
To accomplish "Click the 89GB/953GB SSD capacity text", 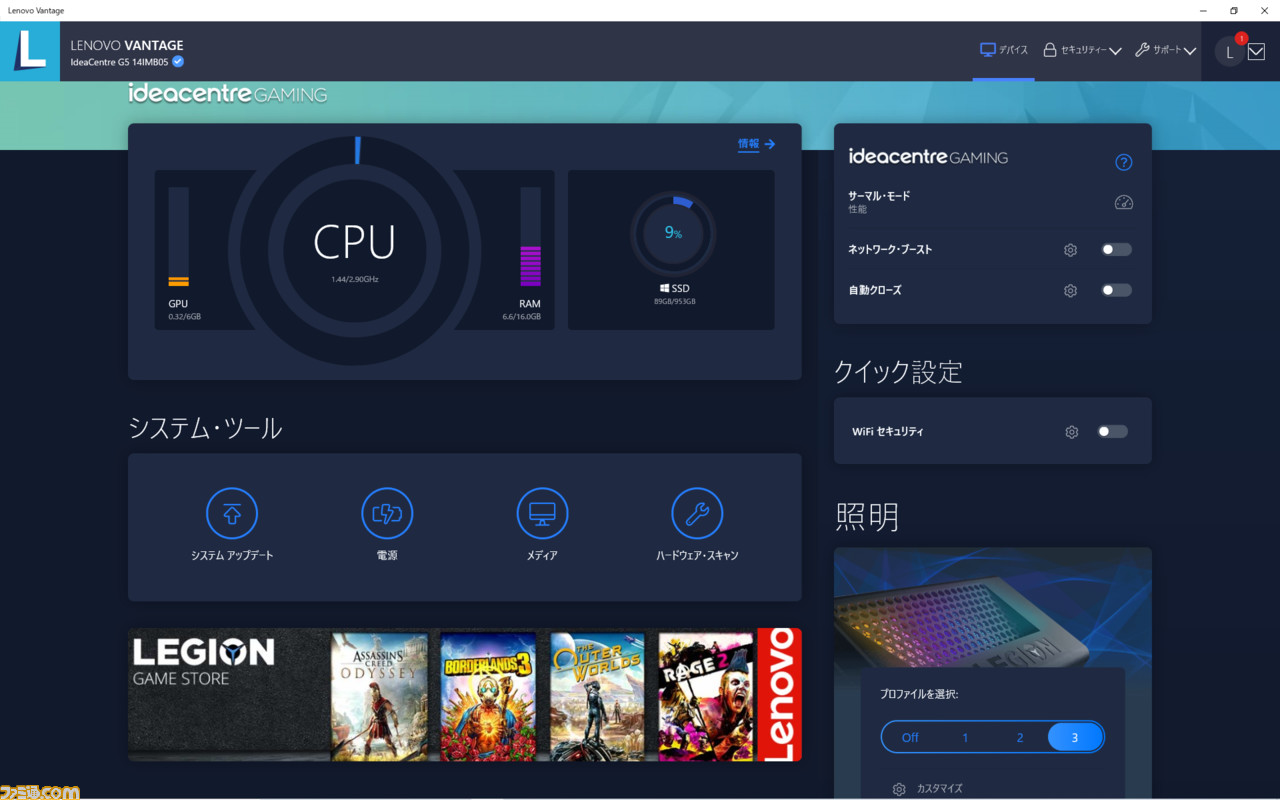I will coord(675,301).
